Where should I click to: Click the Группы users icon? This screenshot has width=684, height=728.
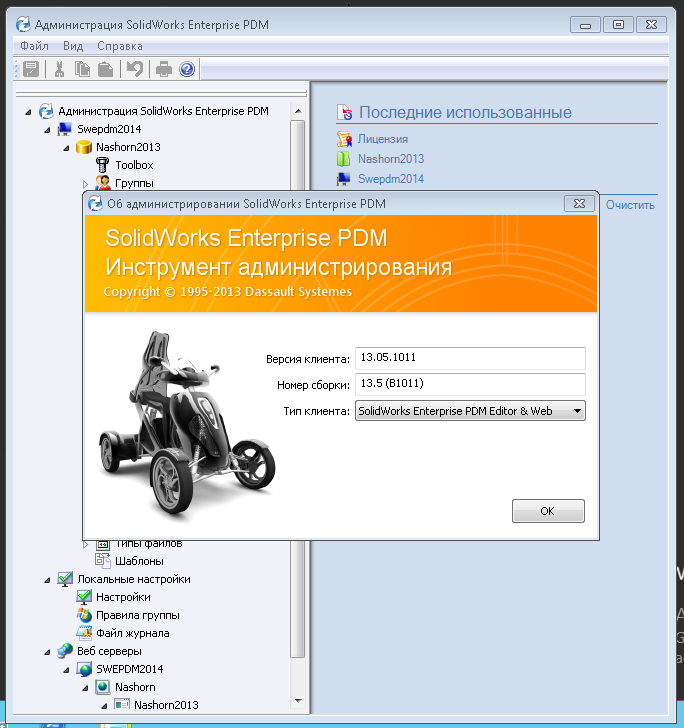click(103, 183)
